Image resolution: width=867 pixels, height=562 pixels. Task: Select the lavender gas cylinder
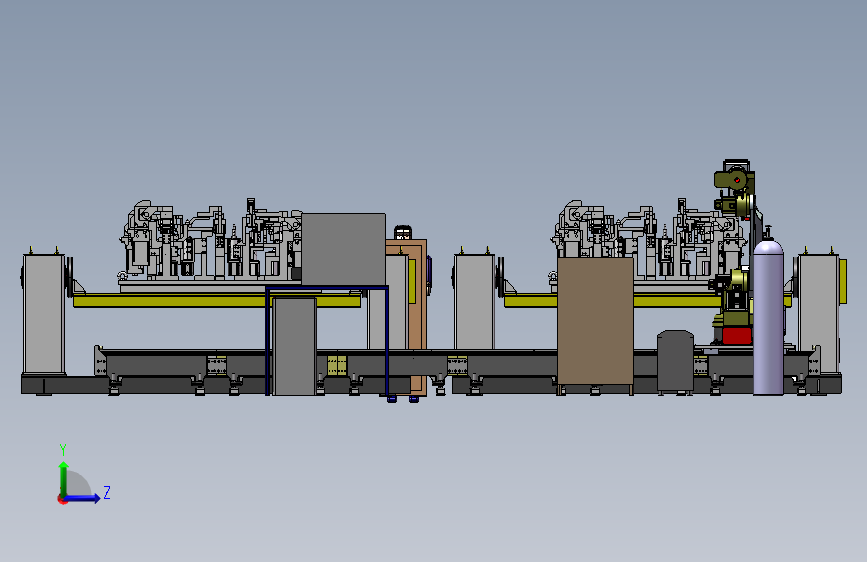(768, 316)
